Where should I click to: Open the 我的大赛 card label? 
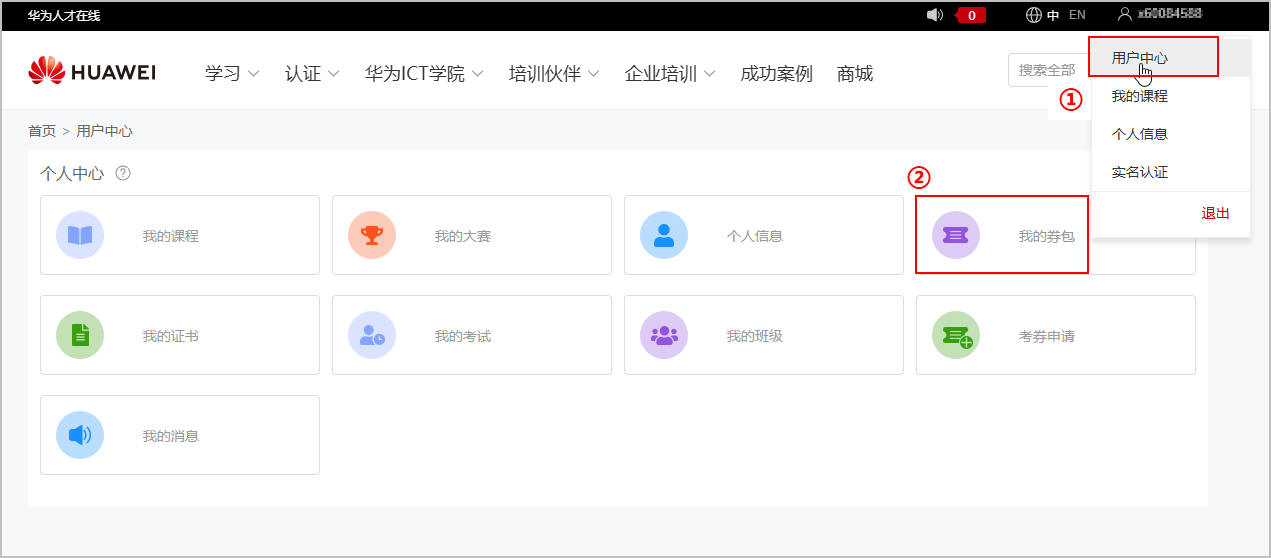[x=462, y=236]
